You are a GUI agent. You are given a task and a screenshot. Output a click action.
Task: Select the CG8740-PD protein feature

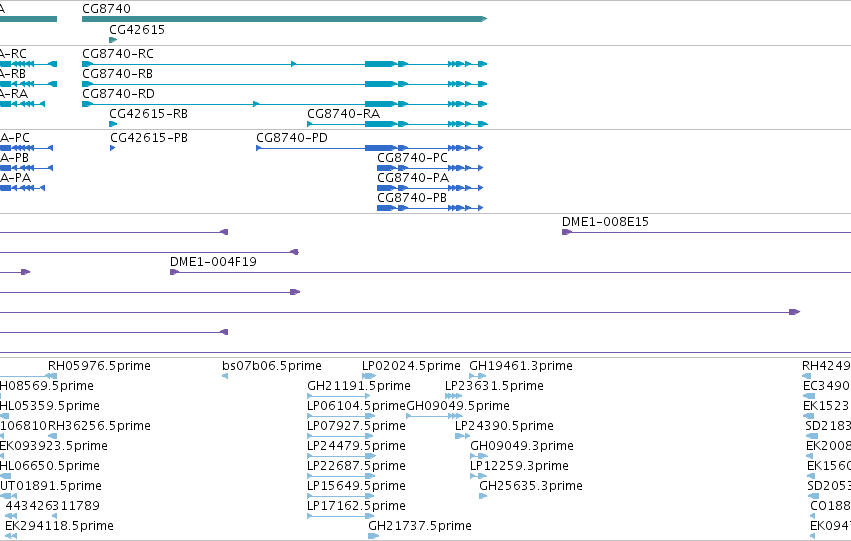pos(370,148)
